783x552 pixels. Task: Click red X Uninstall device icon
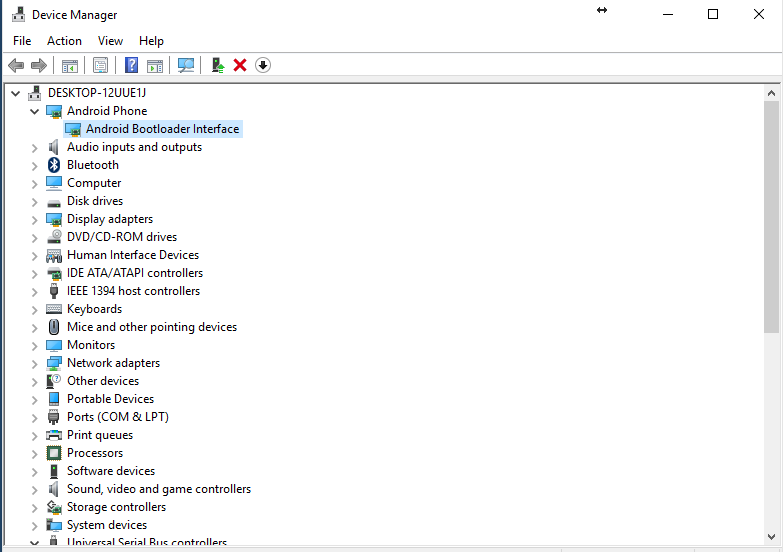(240, 65)
